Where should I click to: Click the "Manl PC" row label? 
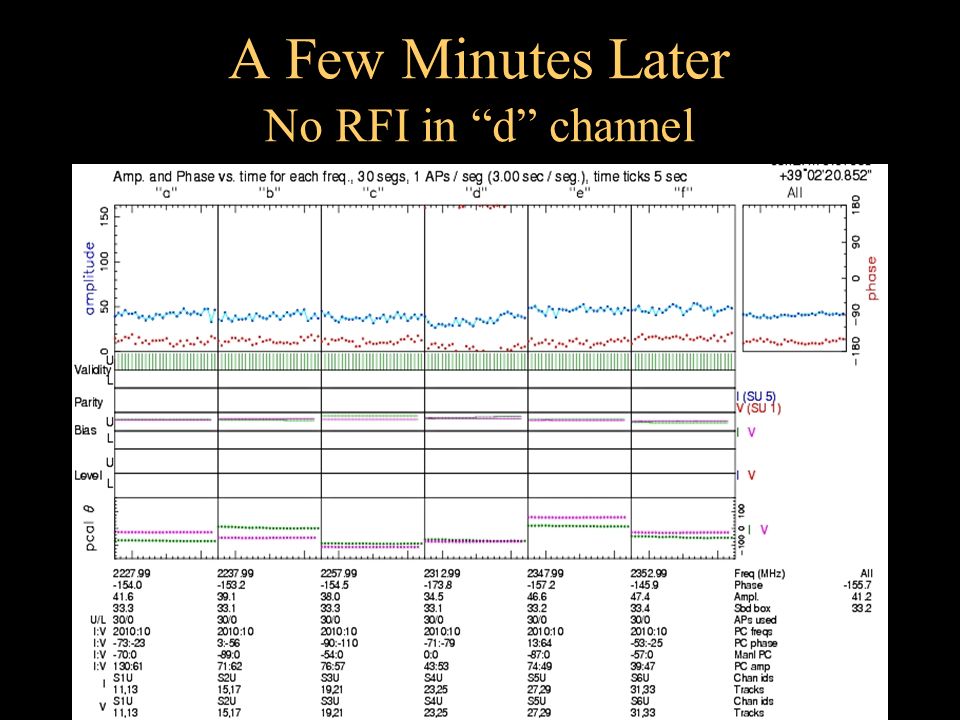tap(752, 655)
